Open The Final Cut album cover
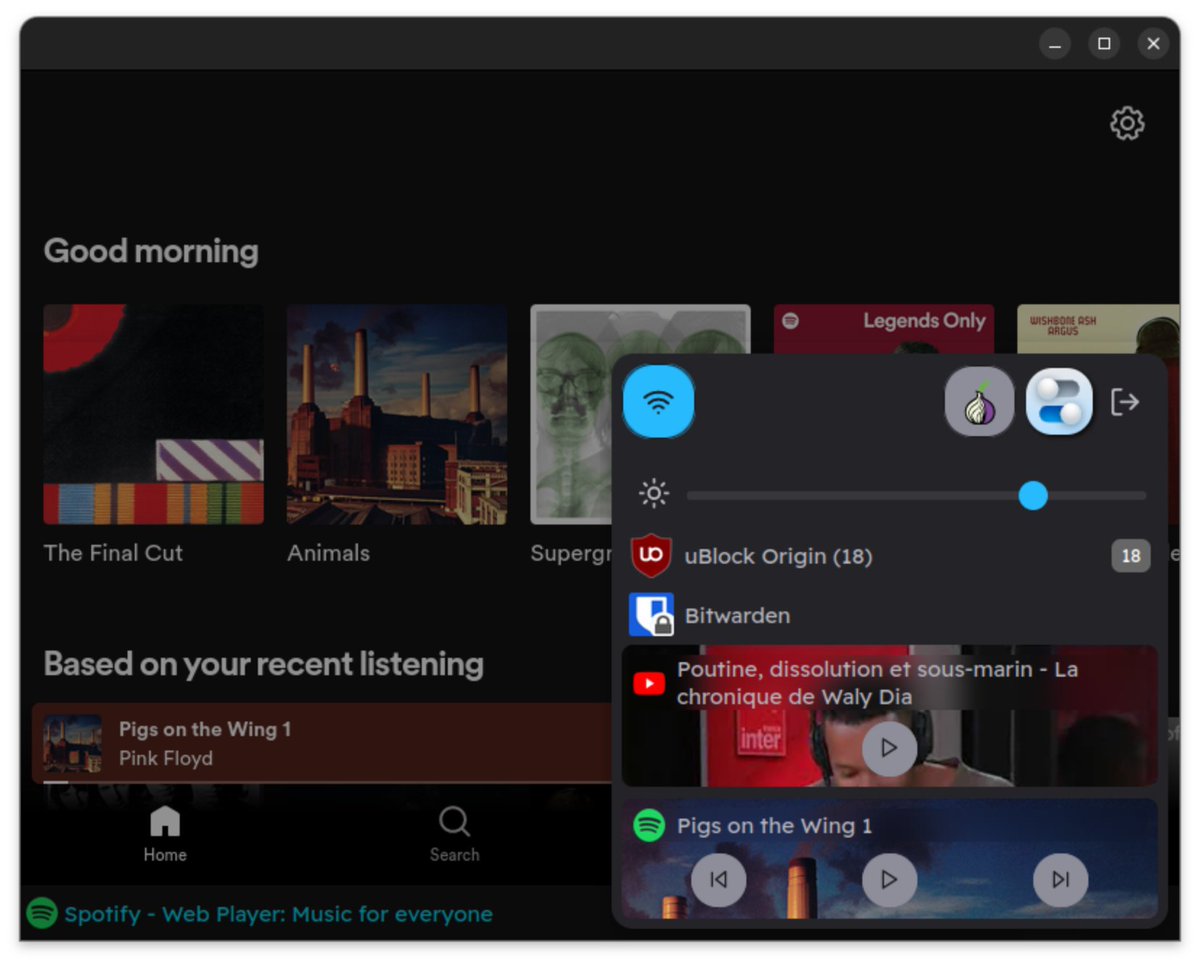 [x=154, y=414]
